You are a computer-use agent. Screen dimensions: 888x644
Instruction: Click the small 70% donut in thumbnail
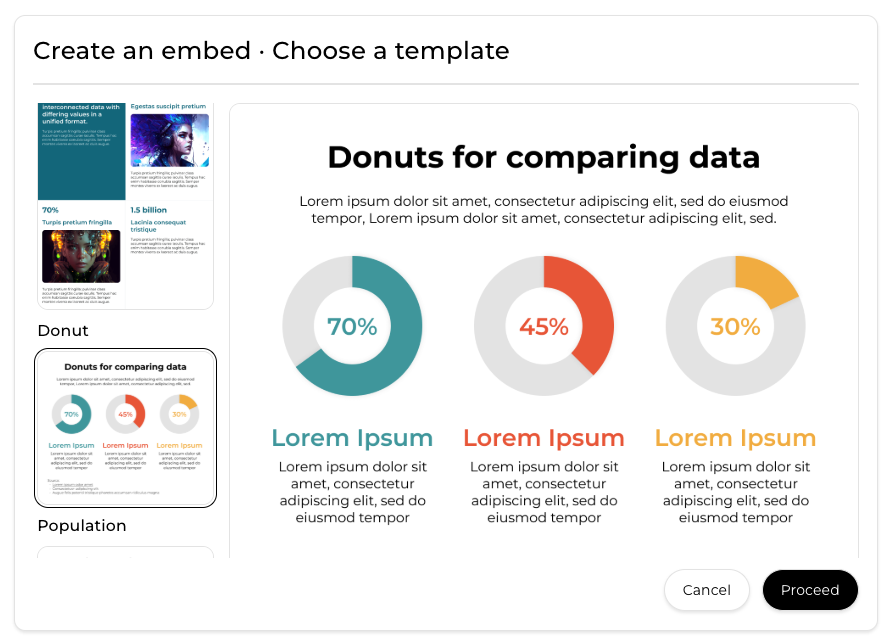click(71, 414)
